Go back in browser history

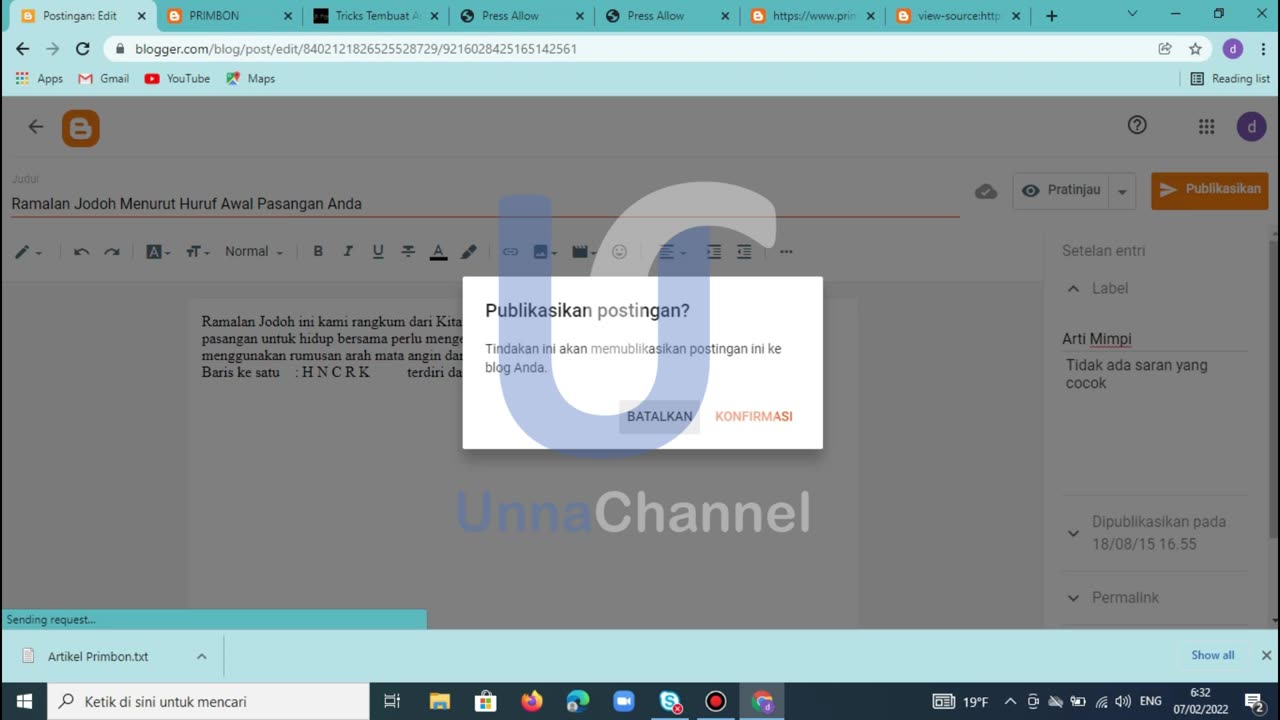[x=22, y=49]
